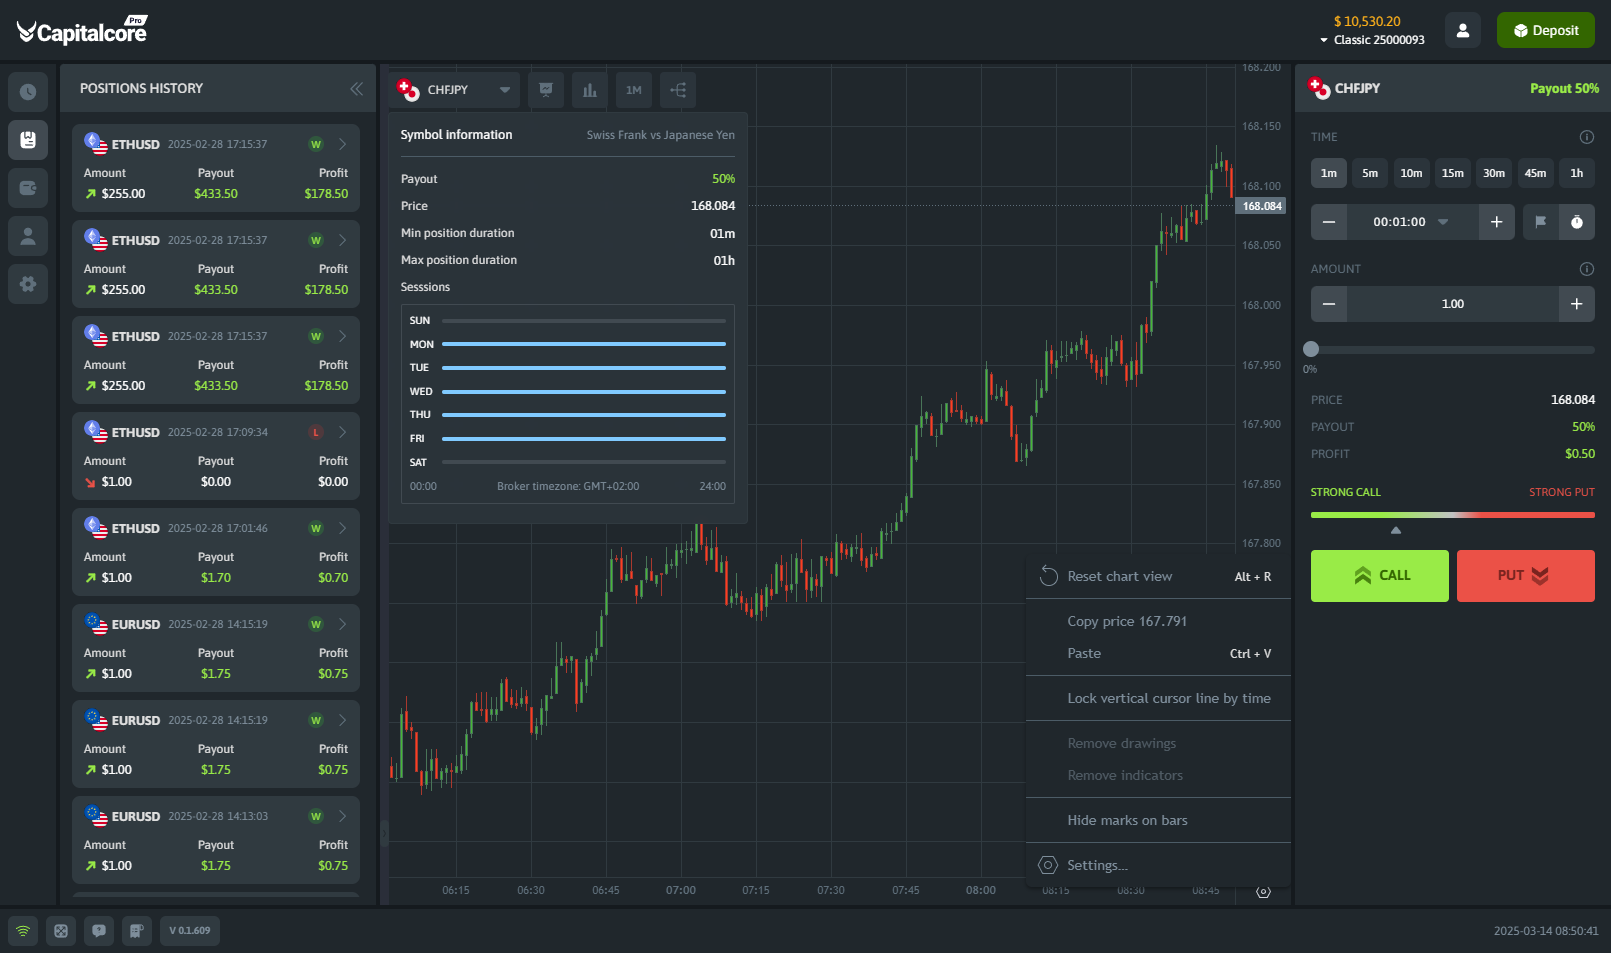
Task: Open the 00:01:00 duration dropdown
Action: 1412,222
